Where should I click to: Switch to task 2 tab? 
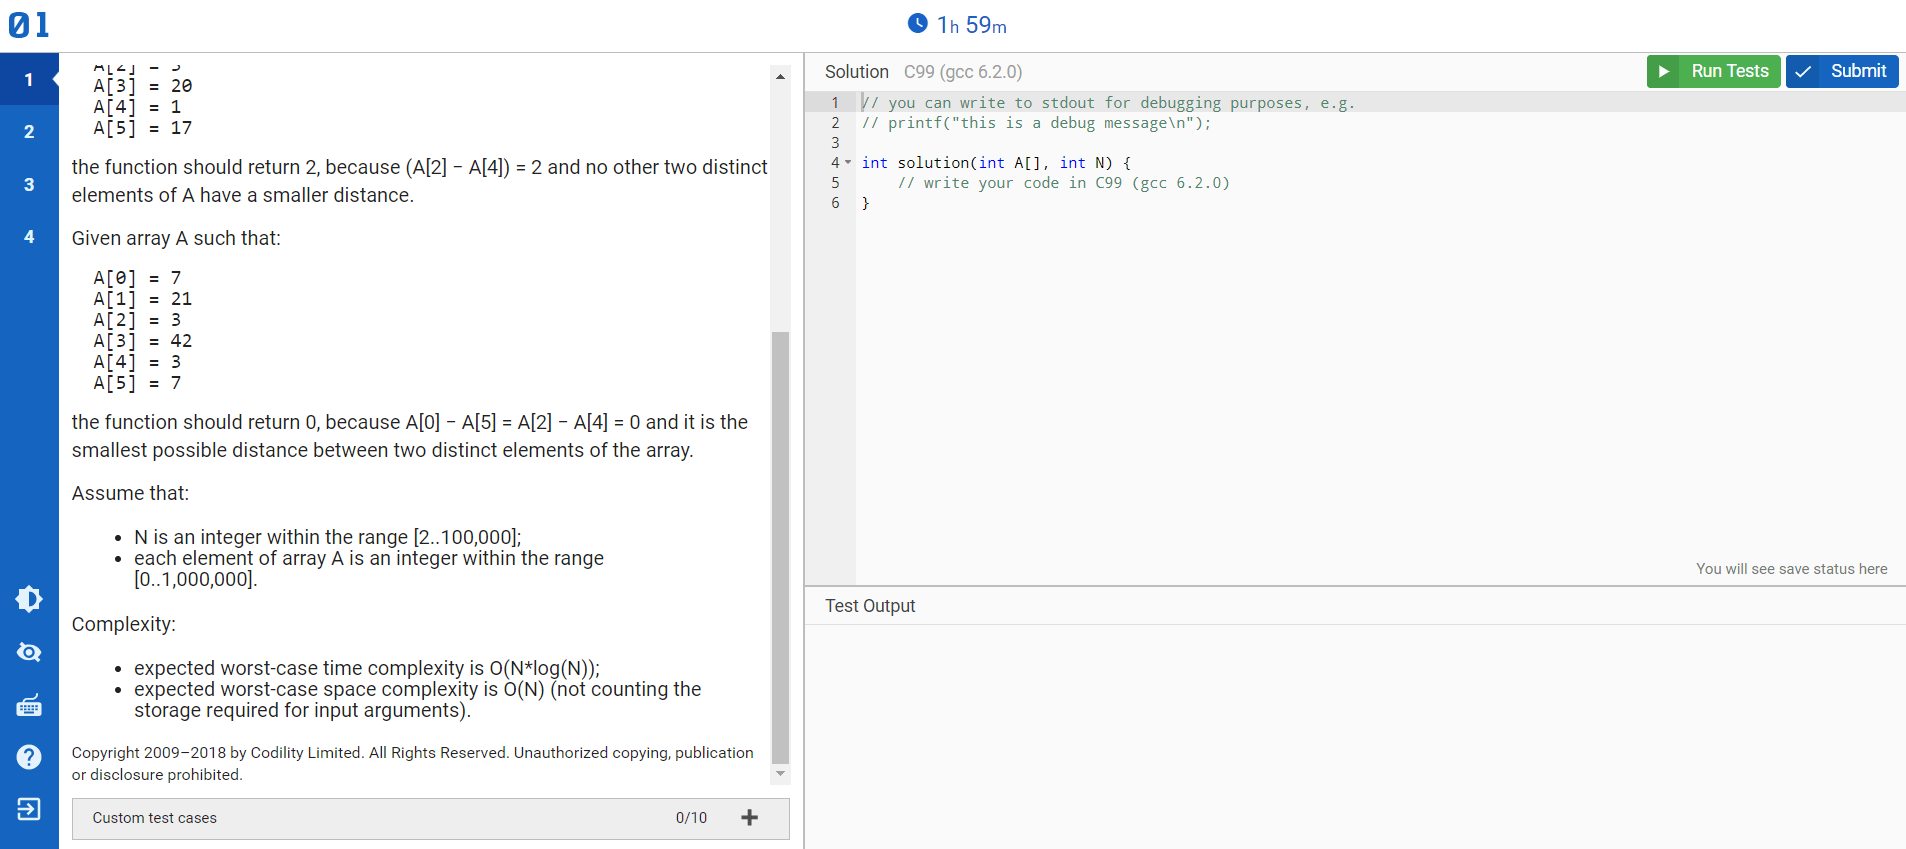[29, 132]
